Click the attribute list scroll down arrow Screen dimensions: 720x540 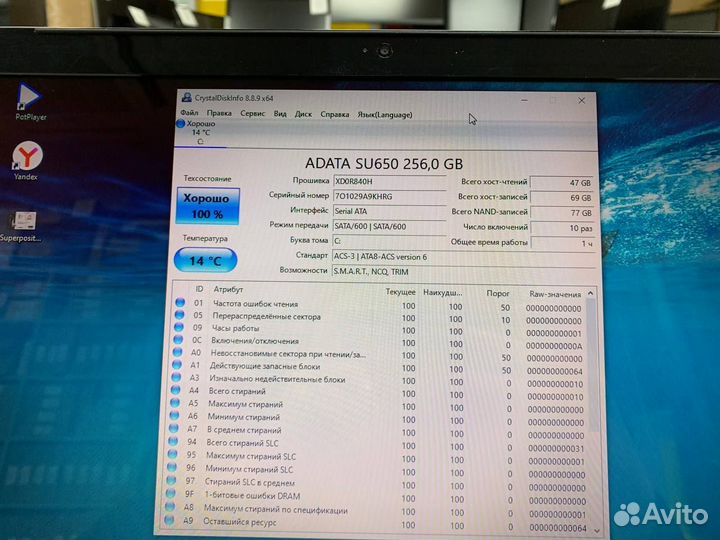pos(596,530)
